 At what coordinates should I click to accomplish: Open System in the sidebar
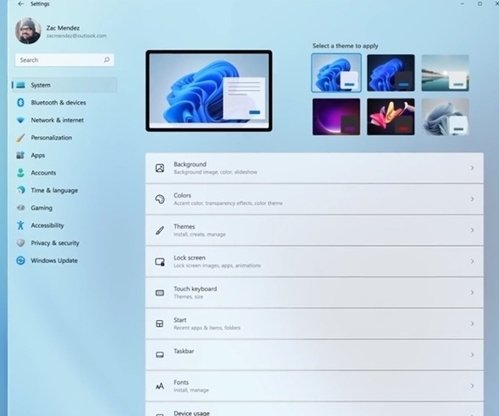point(65,85)
